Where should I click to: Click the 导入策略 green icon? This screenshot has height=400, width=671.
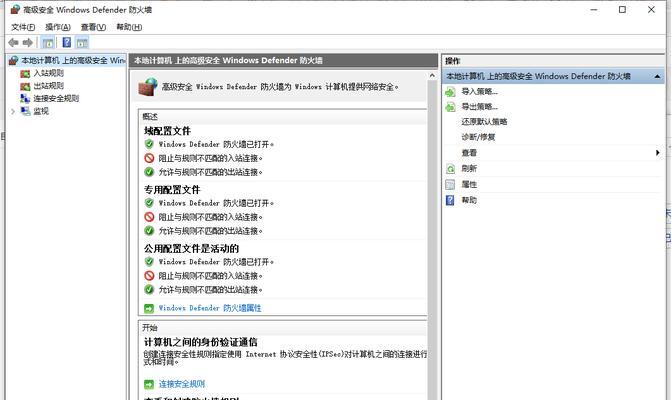coord(450,92)
